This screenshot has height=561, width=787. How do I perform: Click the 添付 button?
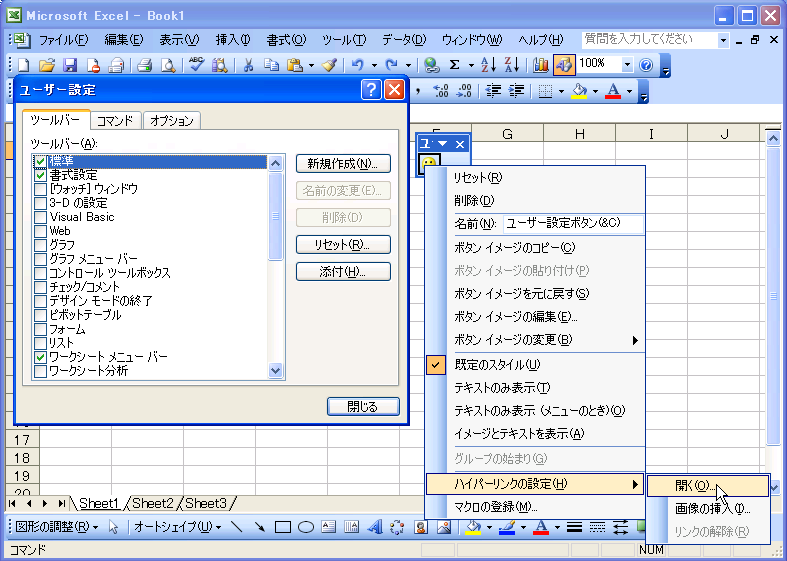click(343, 272)
